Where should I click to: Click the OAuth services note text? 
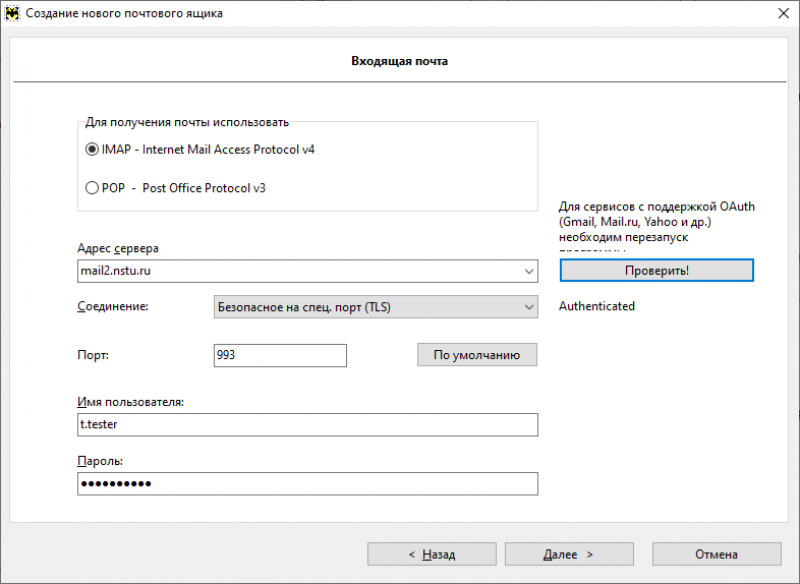coord(657,225)
